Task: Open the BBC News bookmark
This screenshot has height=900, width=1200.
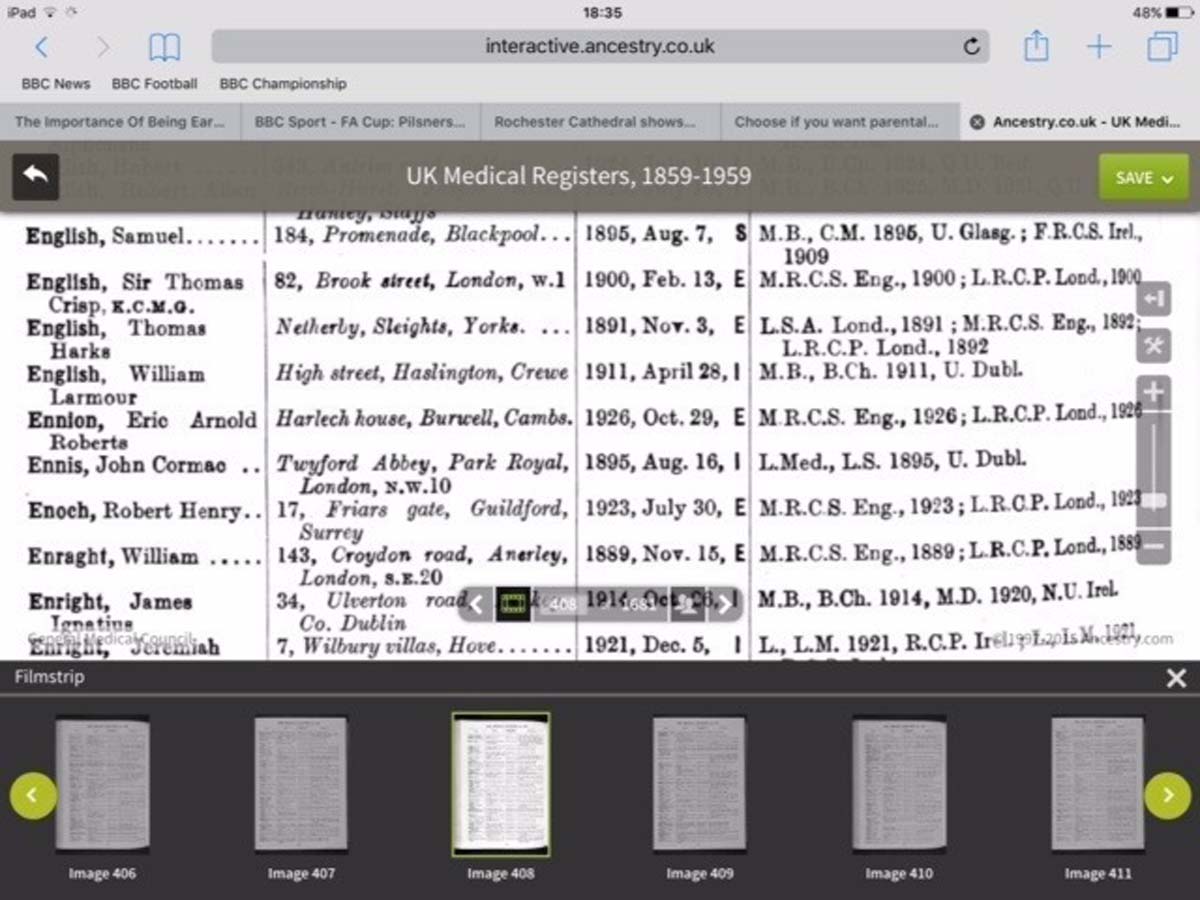Action: [x=56, y=84]
